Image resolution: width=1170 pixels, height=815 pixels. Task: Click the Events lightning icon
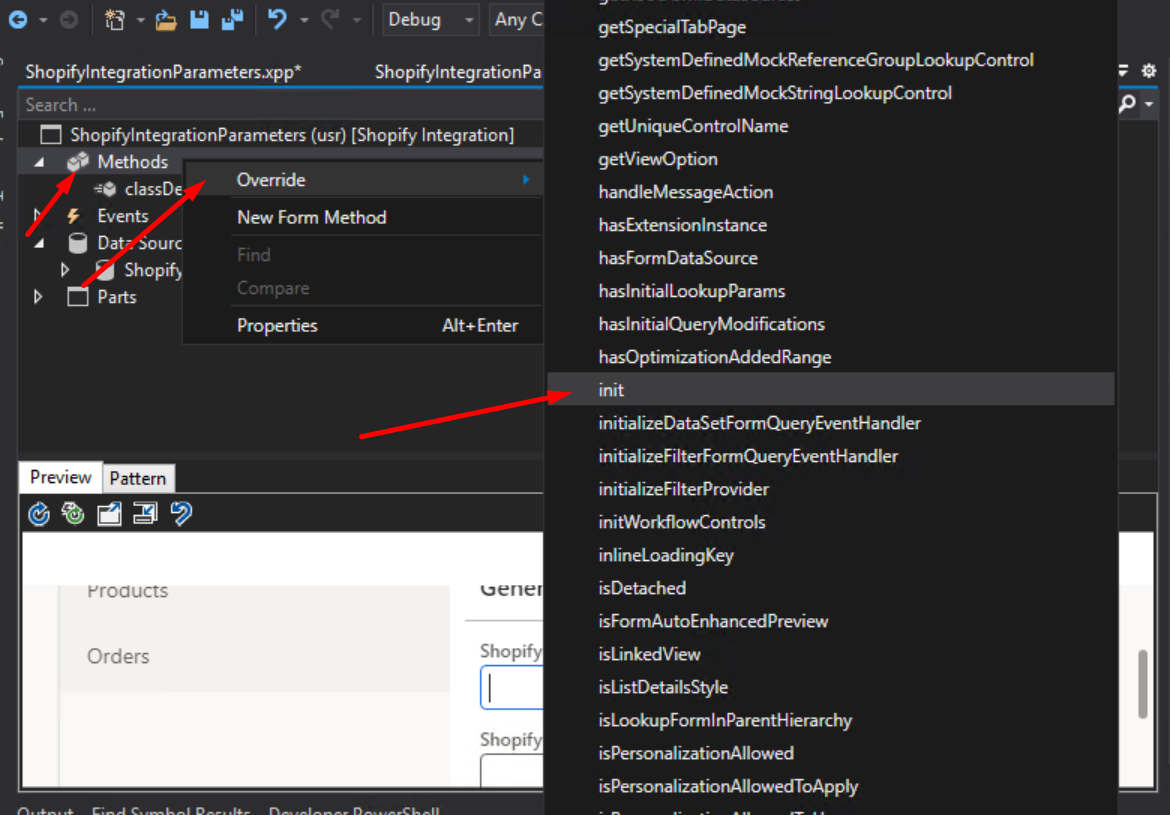point(73,216)
